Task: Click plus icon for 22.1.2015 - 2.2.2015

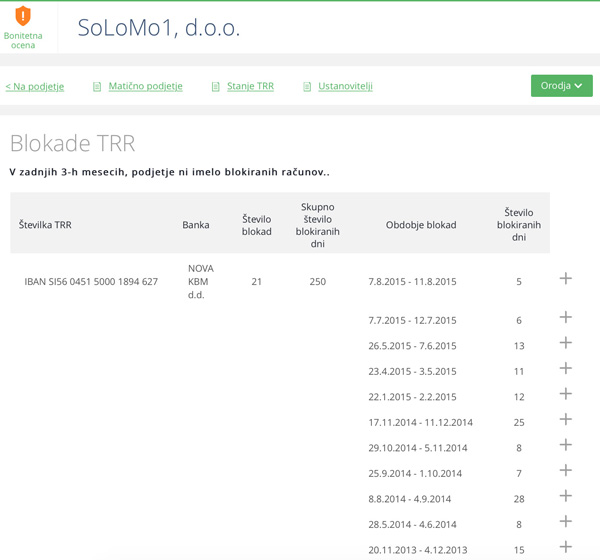Action: click(565, 394)
